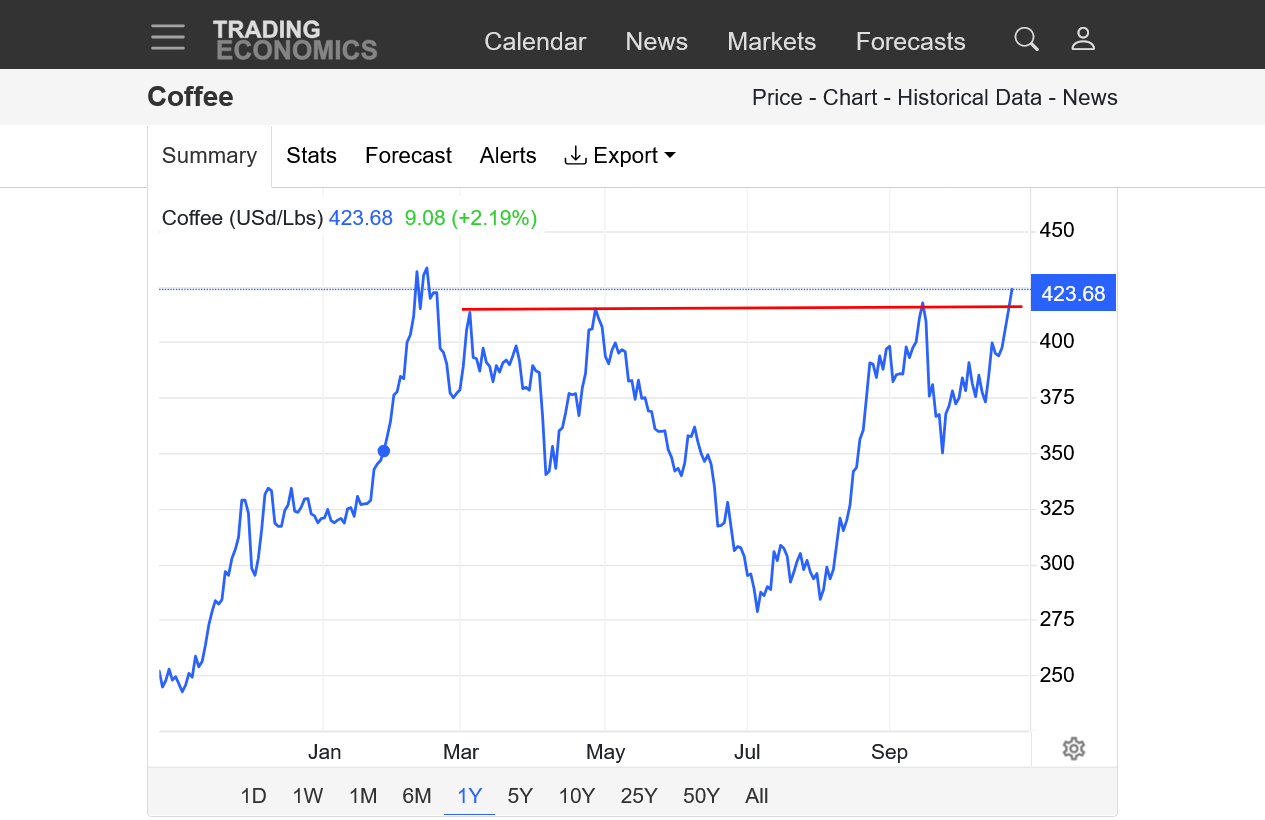The image size is (1265, 820).
Task: Choose the 5Y time range
Action: click(520, 796)
